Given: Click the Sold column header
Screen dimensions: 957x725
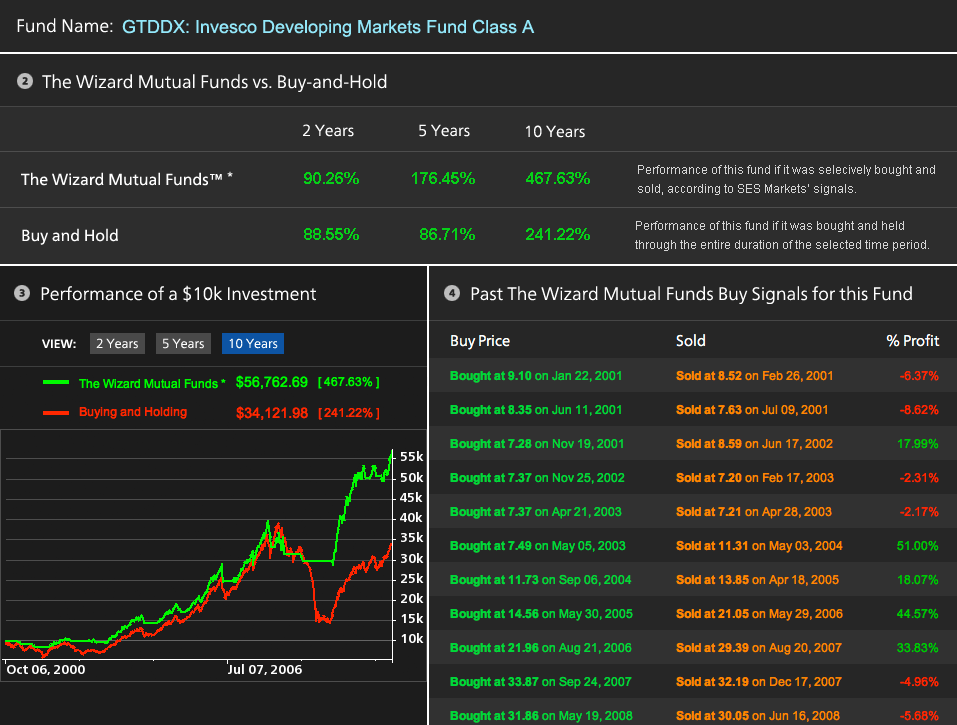Looking at the screenshot, I should (x=690, y=341).
